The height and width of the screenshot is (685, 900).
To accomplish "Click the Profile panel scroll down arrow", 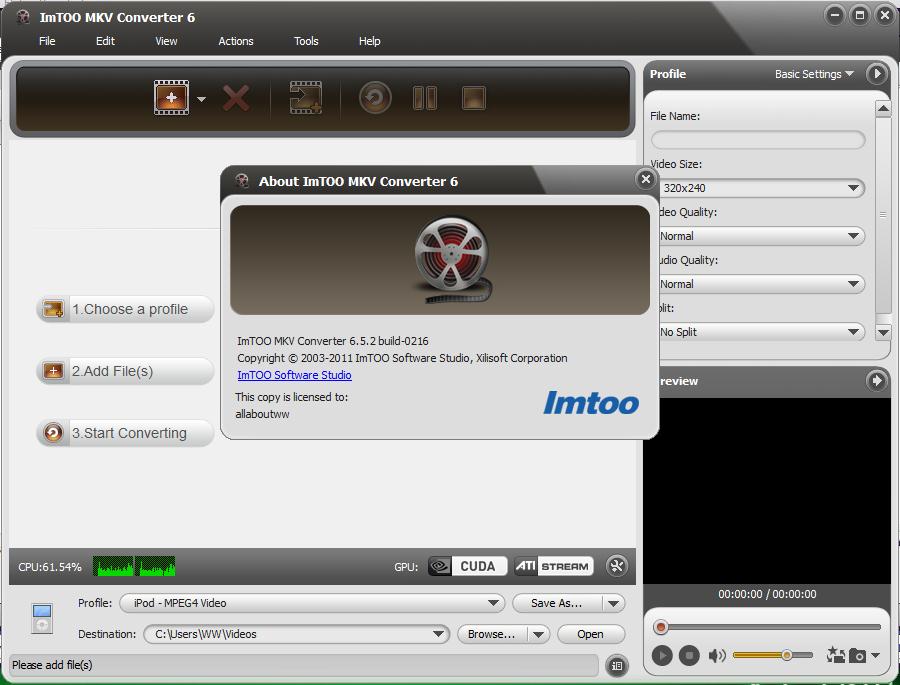I will tap(883, 332).
